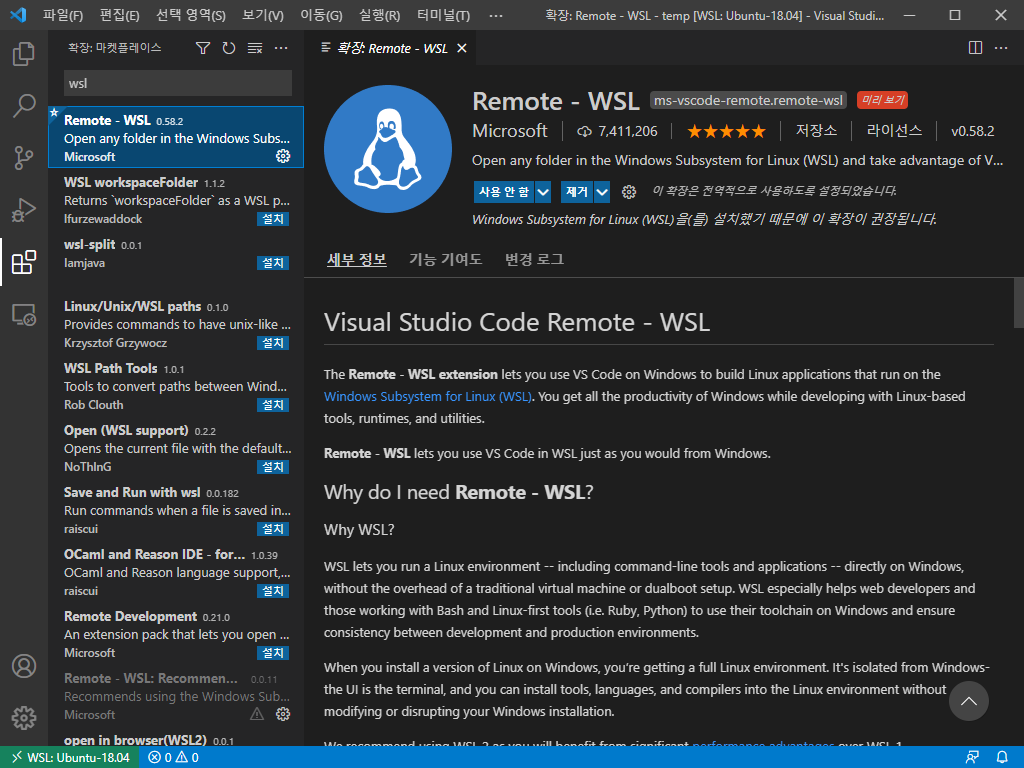This screenshot has width=1024, height=768.
Task: Click the scroll-to-top arrow button
Action: pos(968,701)
